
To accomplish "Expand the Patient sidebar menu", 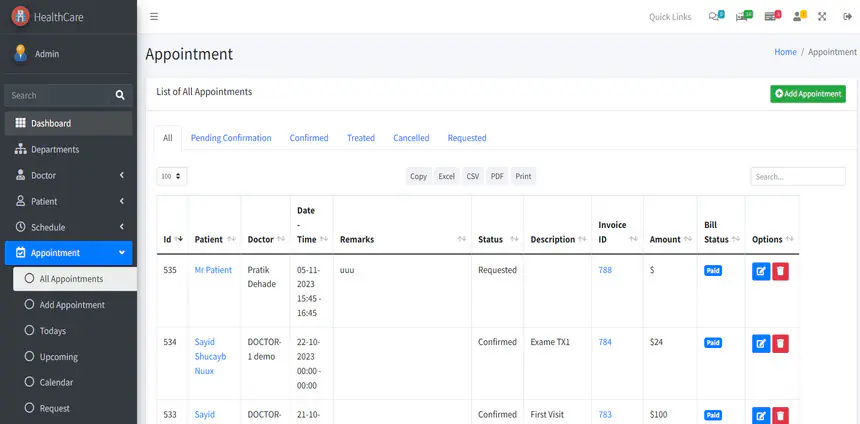I will tap(69, 201).
